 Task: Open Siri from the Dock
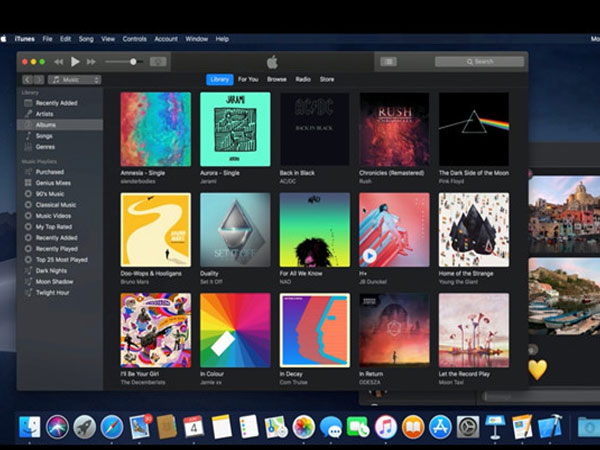(57, 428)
